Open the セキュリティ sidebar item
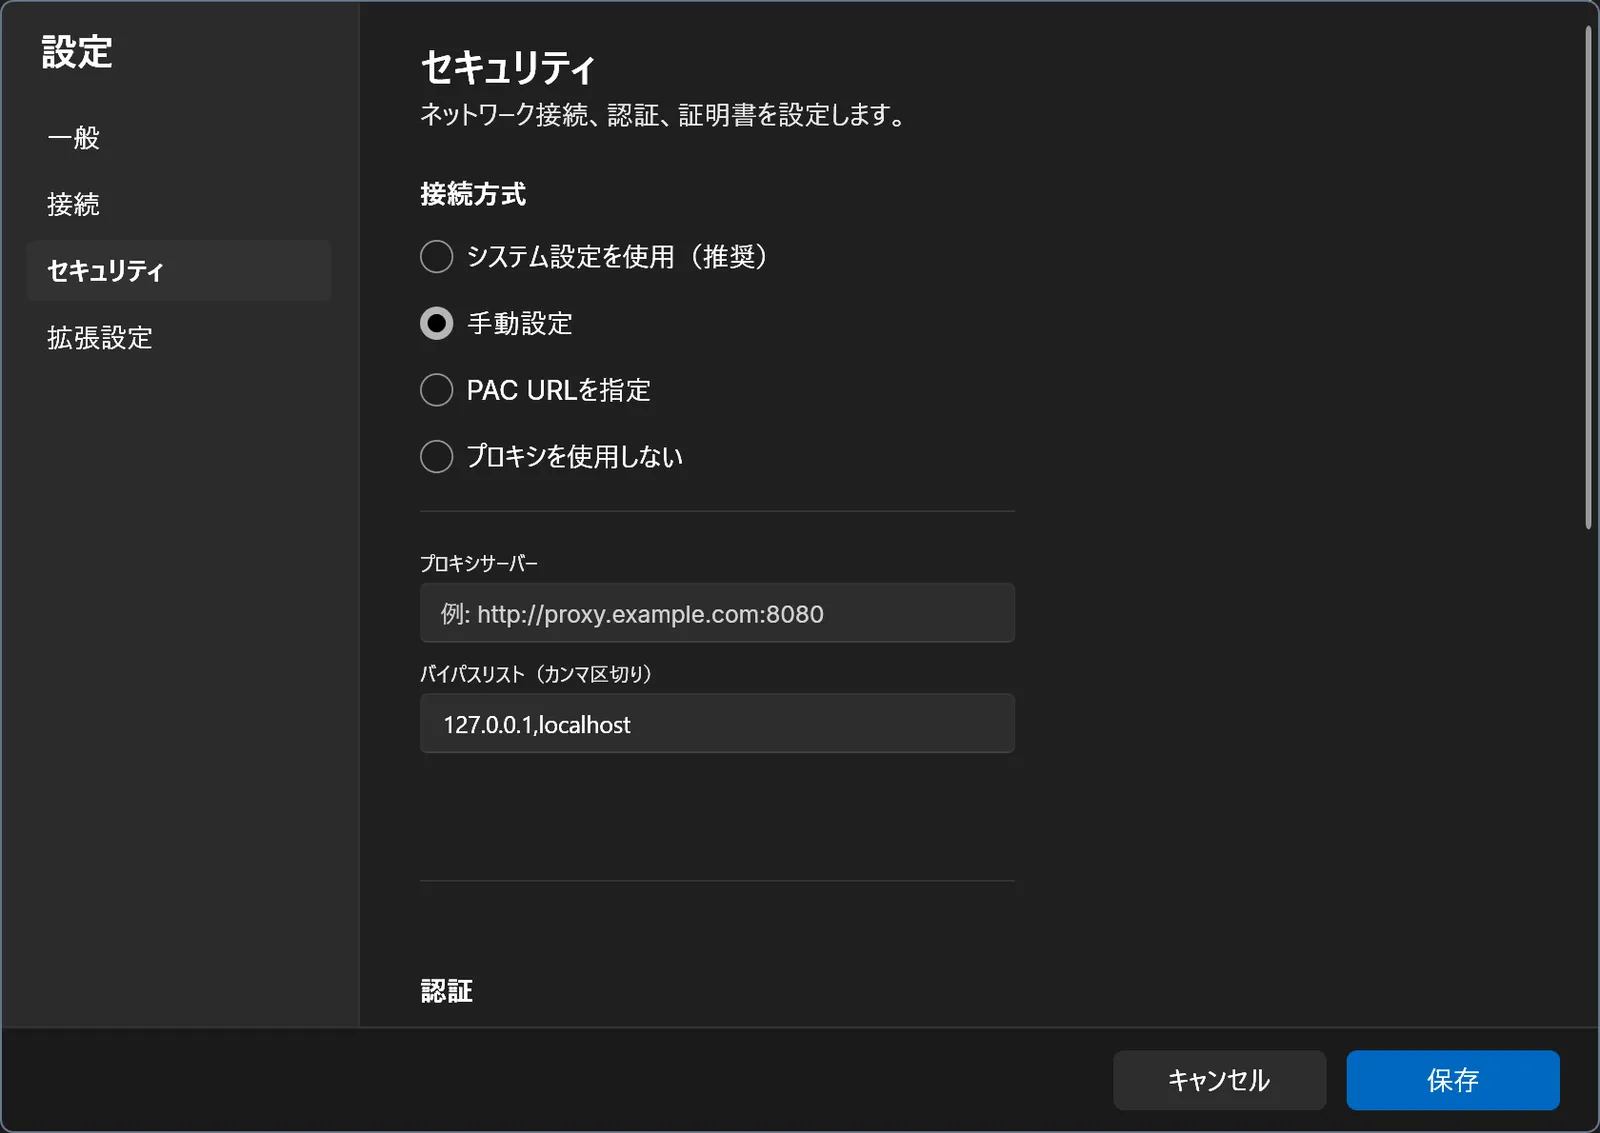Image resolution: width=1600 pixels, height=1133 pixels. (179, 271)
